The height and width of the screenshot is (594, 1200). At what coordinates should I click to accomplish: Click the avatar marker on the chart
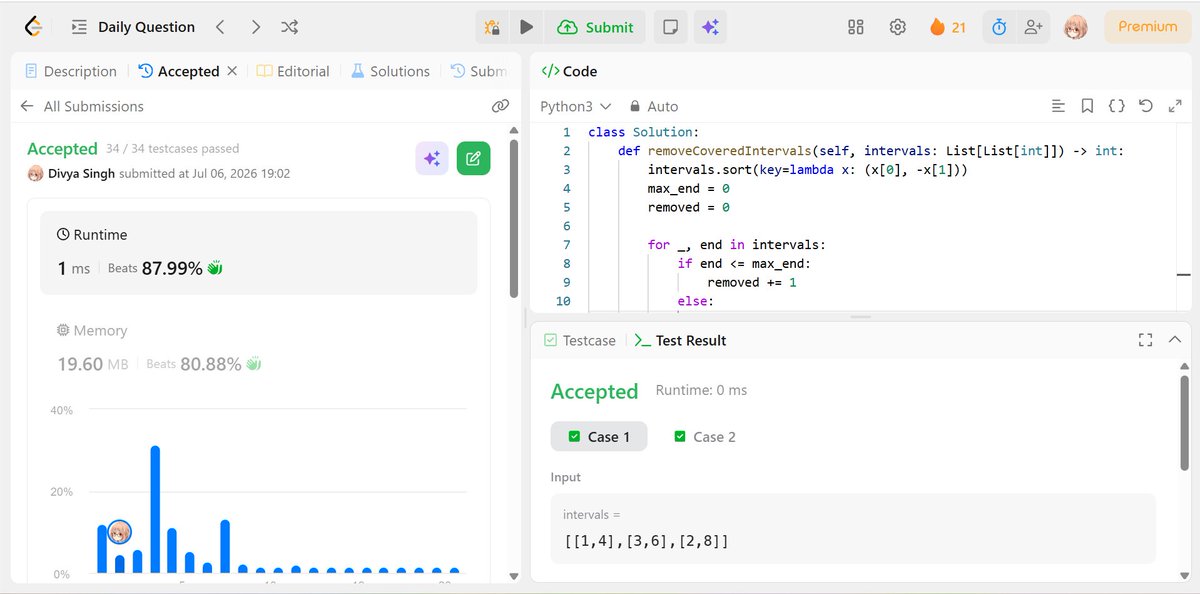coord(119,532)
